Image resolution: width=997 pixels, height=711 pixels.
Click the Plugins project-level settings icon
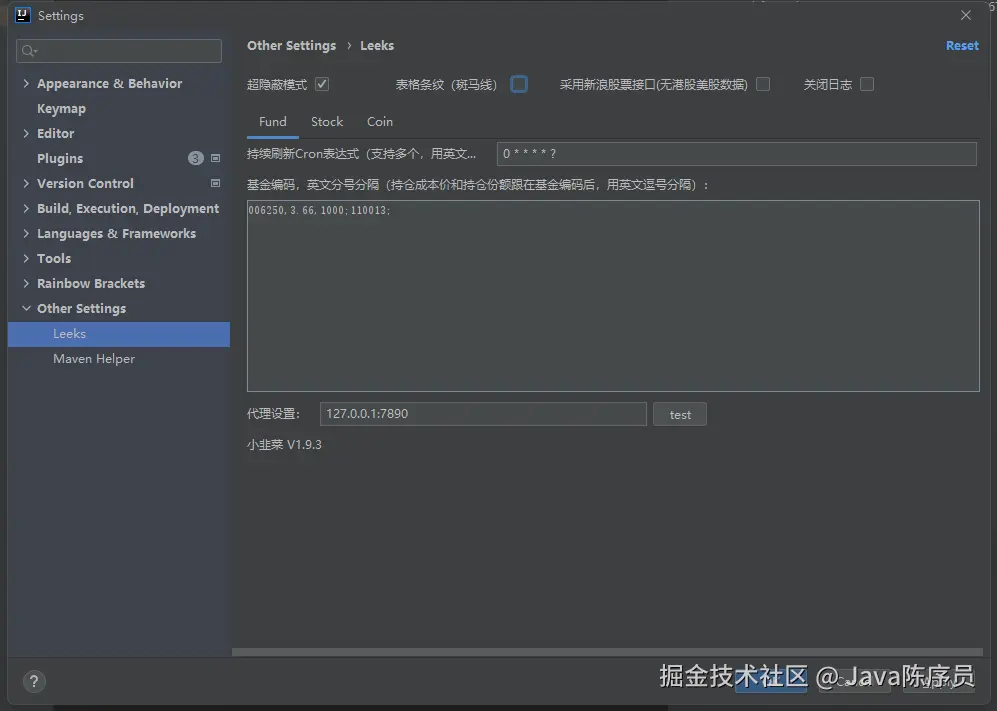[216, 158]
